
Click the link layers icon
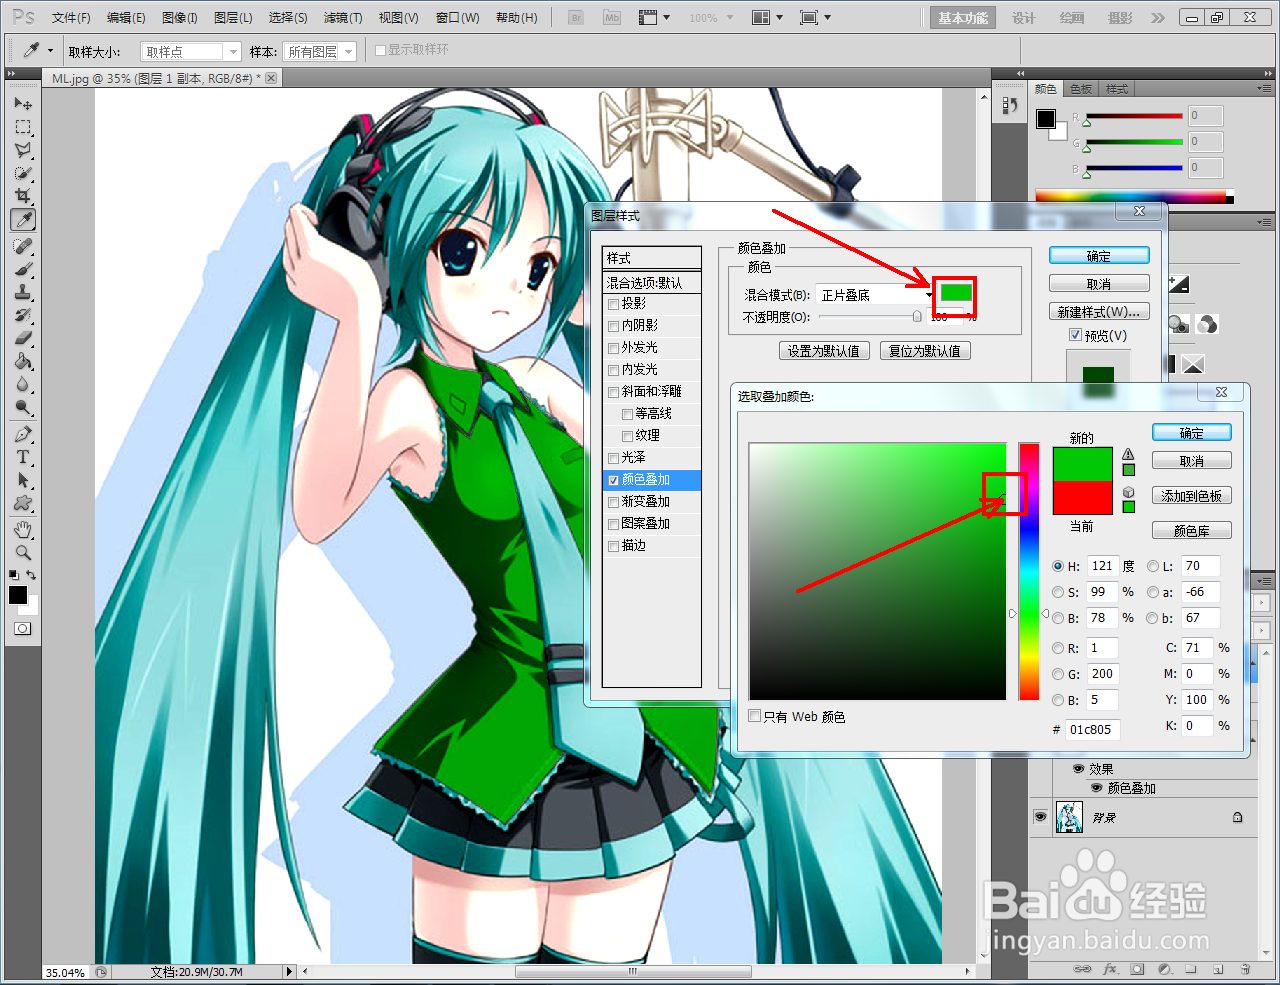pyautogui.click(x=1082, y=969)
